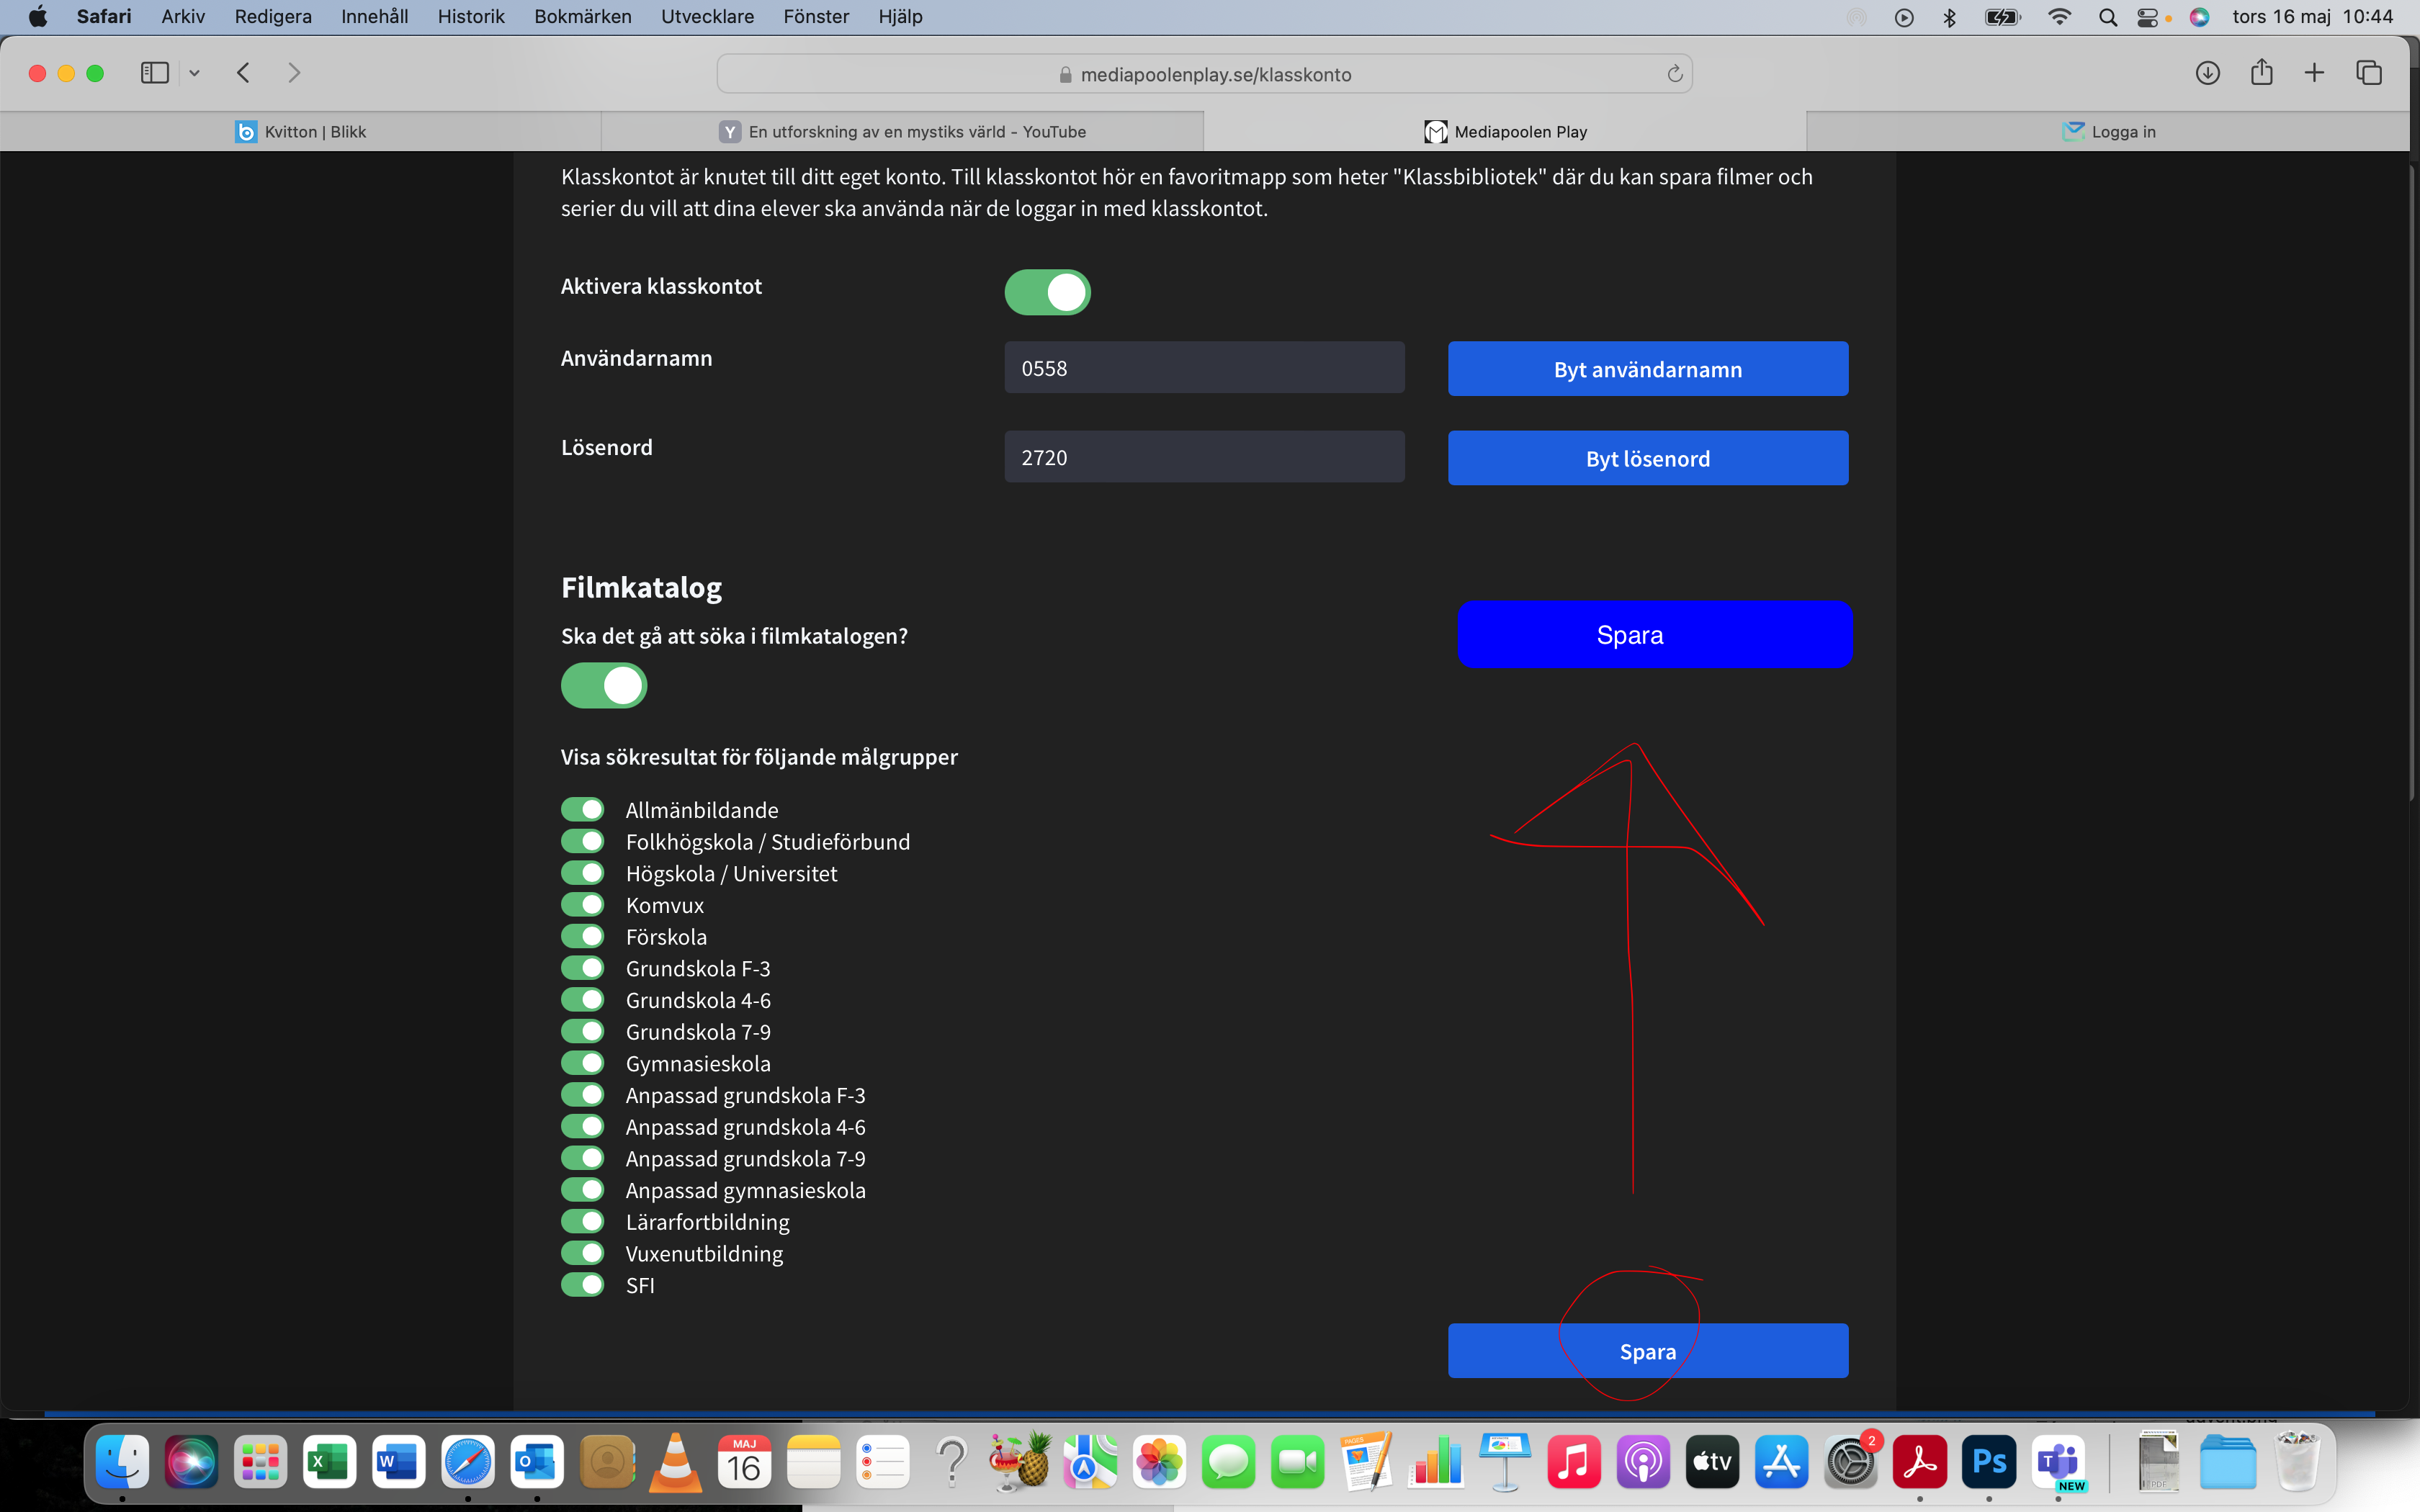Viewport: 2420px width, 1512px height.
Task: Click the Byt lösenord button
Action: tap(1647, 458)
